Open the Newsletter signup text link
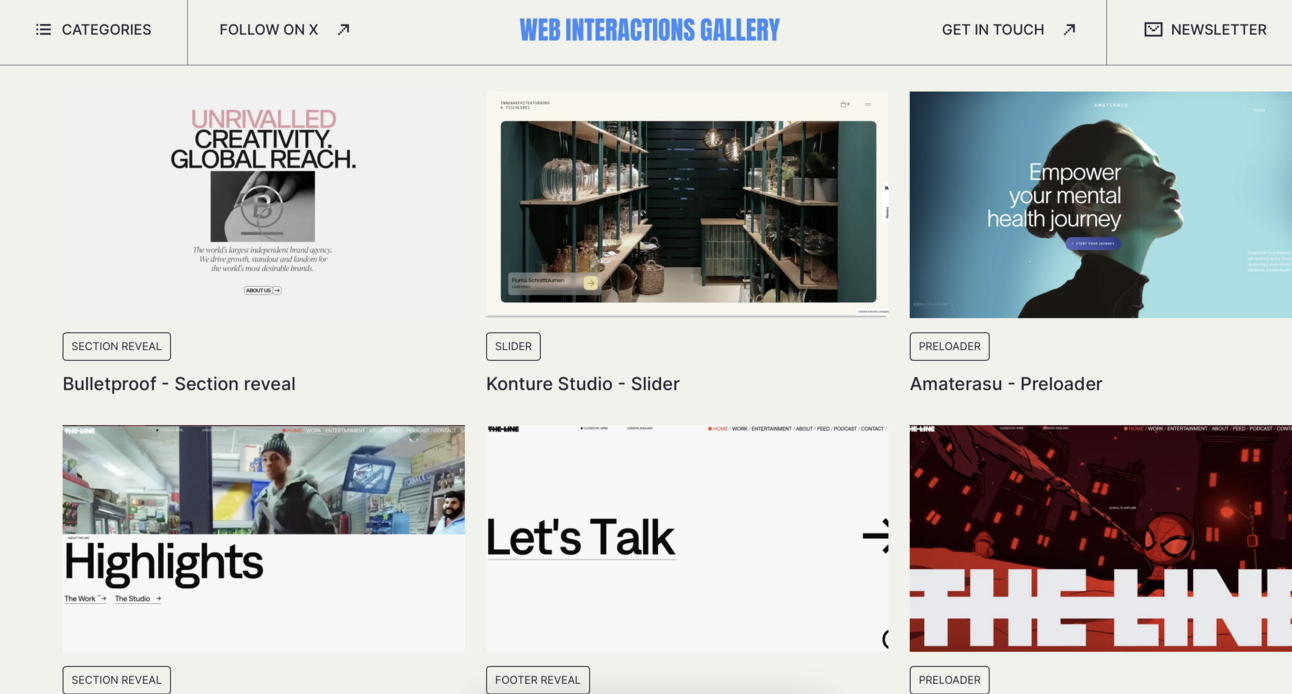 pos(1218,30)
